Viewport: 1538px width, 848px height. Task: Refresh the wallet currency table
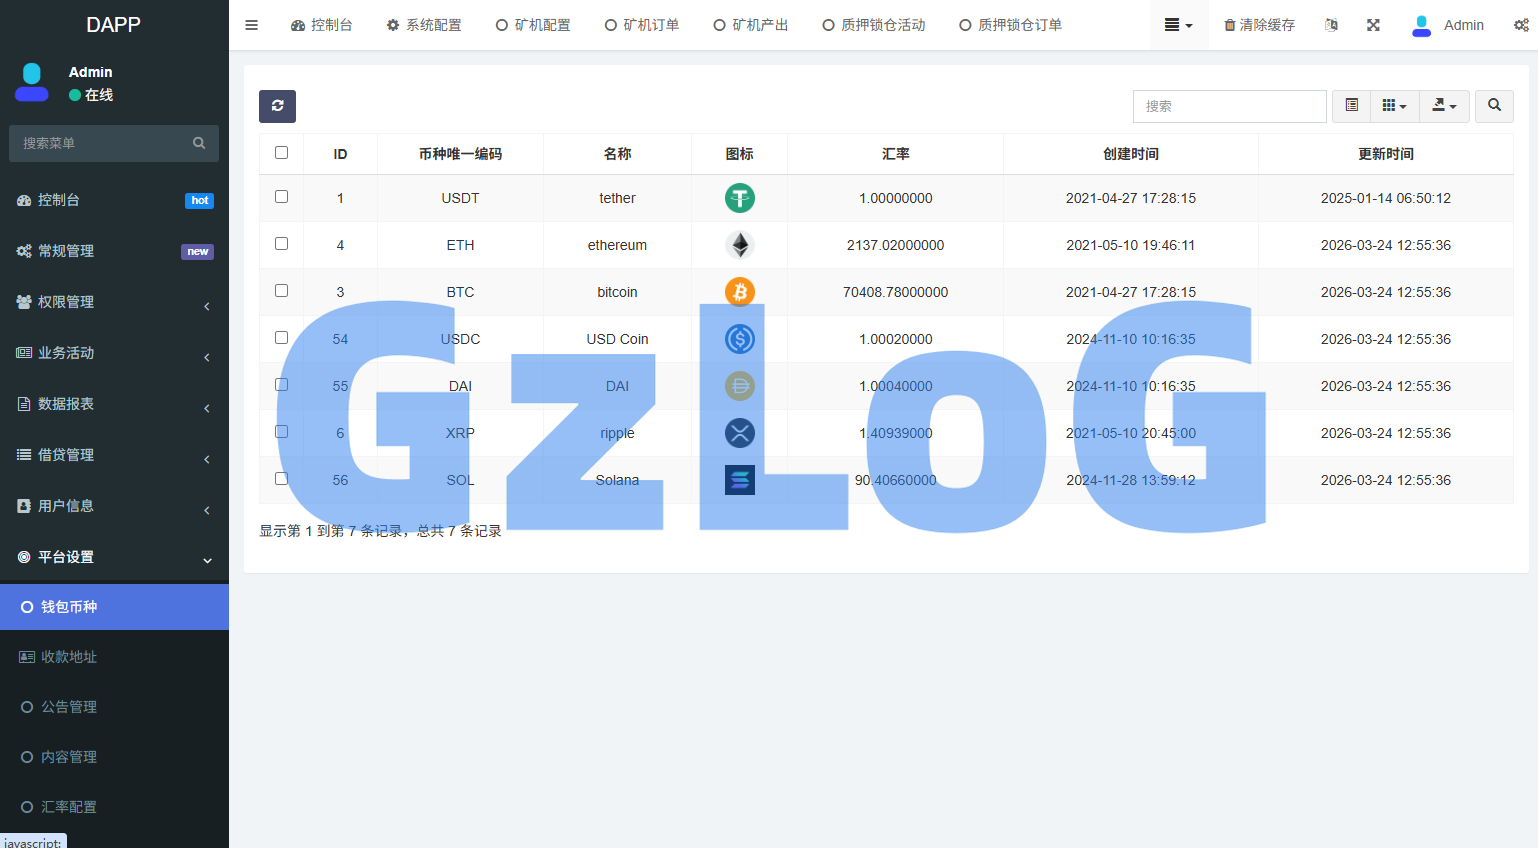[277, 106]
